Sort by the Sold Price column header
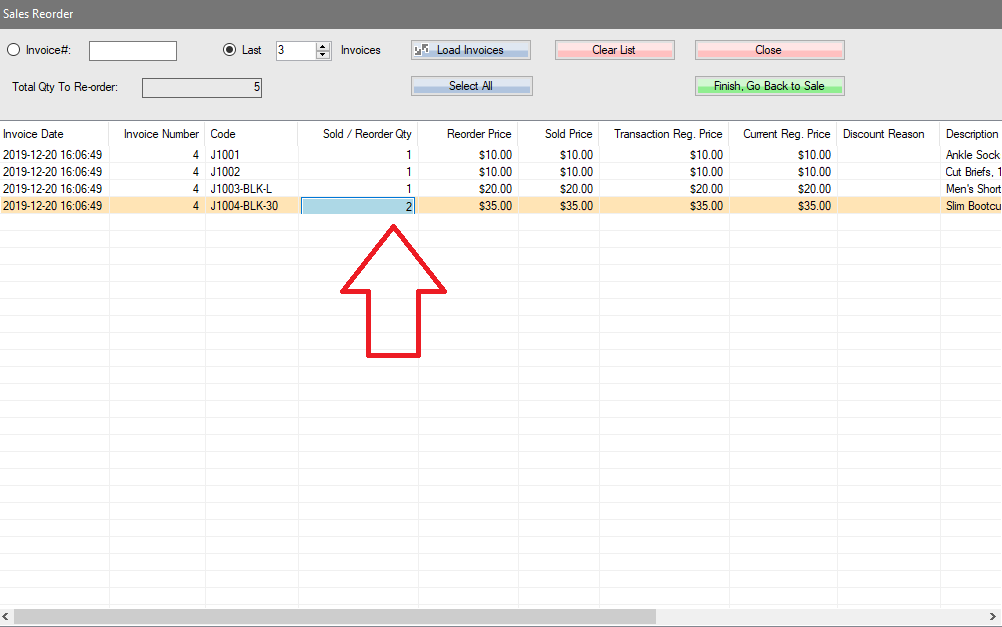The image size is (1002, 627). point(559,134)
